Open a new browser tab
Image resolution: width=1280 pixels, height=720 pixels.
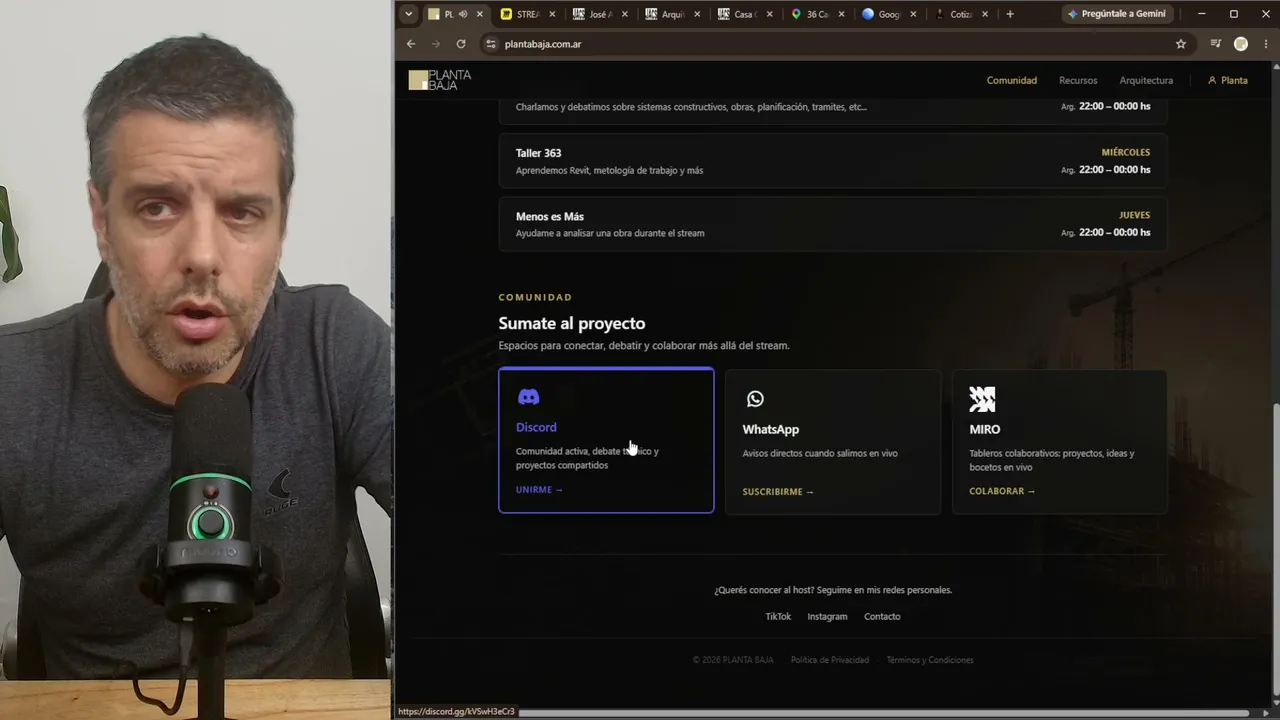coord(1010,14)
